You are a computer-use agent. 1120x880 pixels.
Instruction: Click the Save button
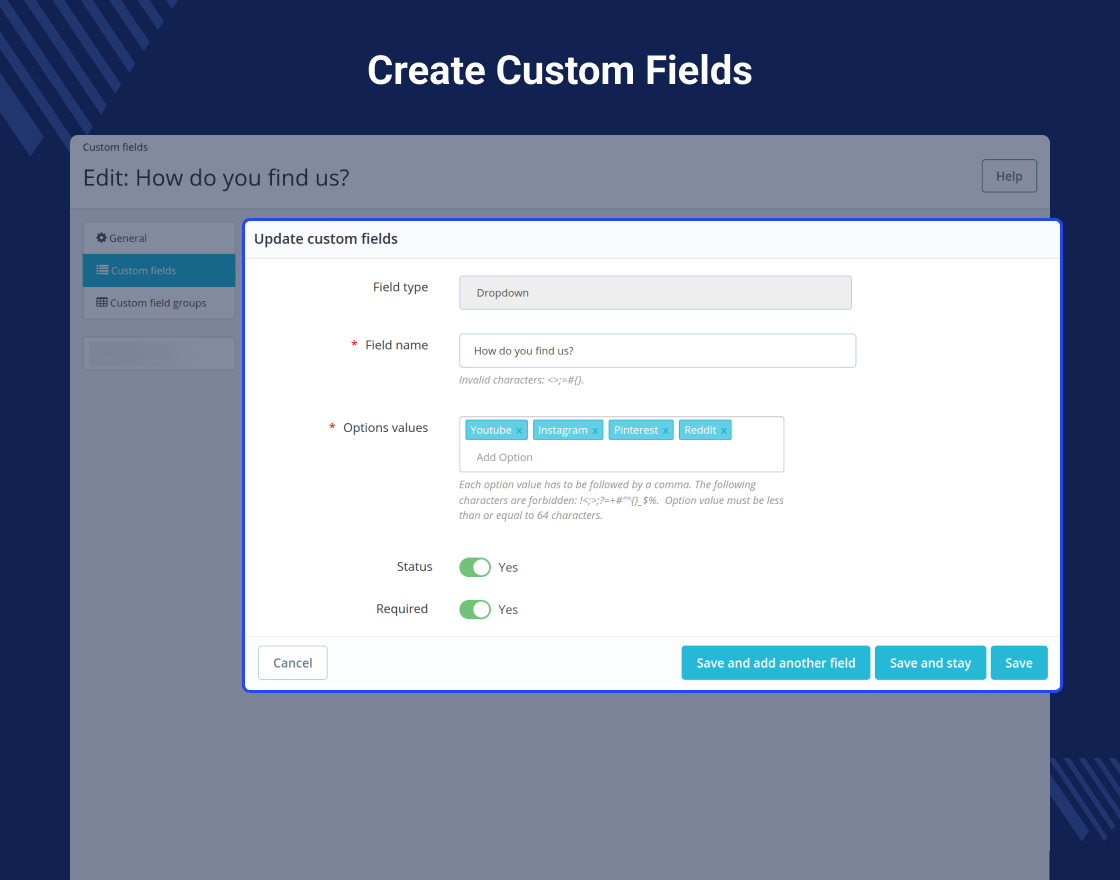click(1019, 663)
